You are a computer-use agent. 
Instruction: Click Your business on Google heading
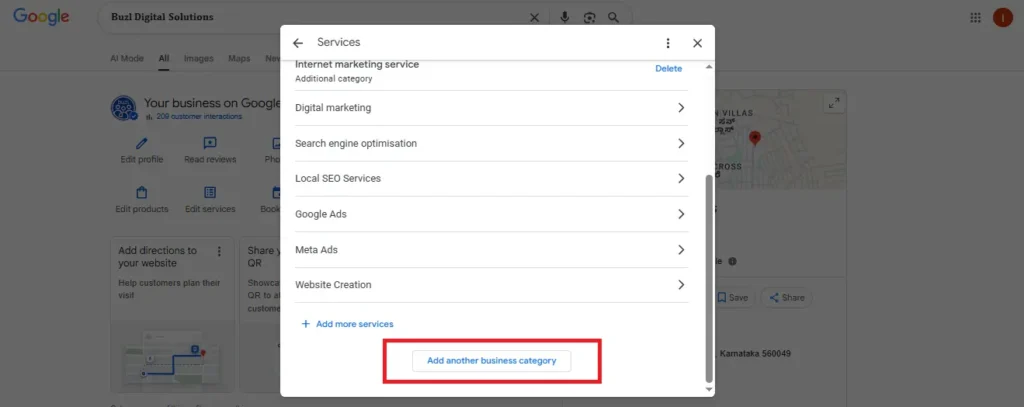pyautogui.click(x=212, y=103)
